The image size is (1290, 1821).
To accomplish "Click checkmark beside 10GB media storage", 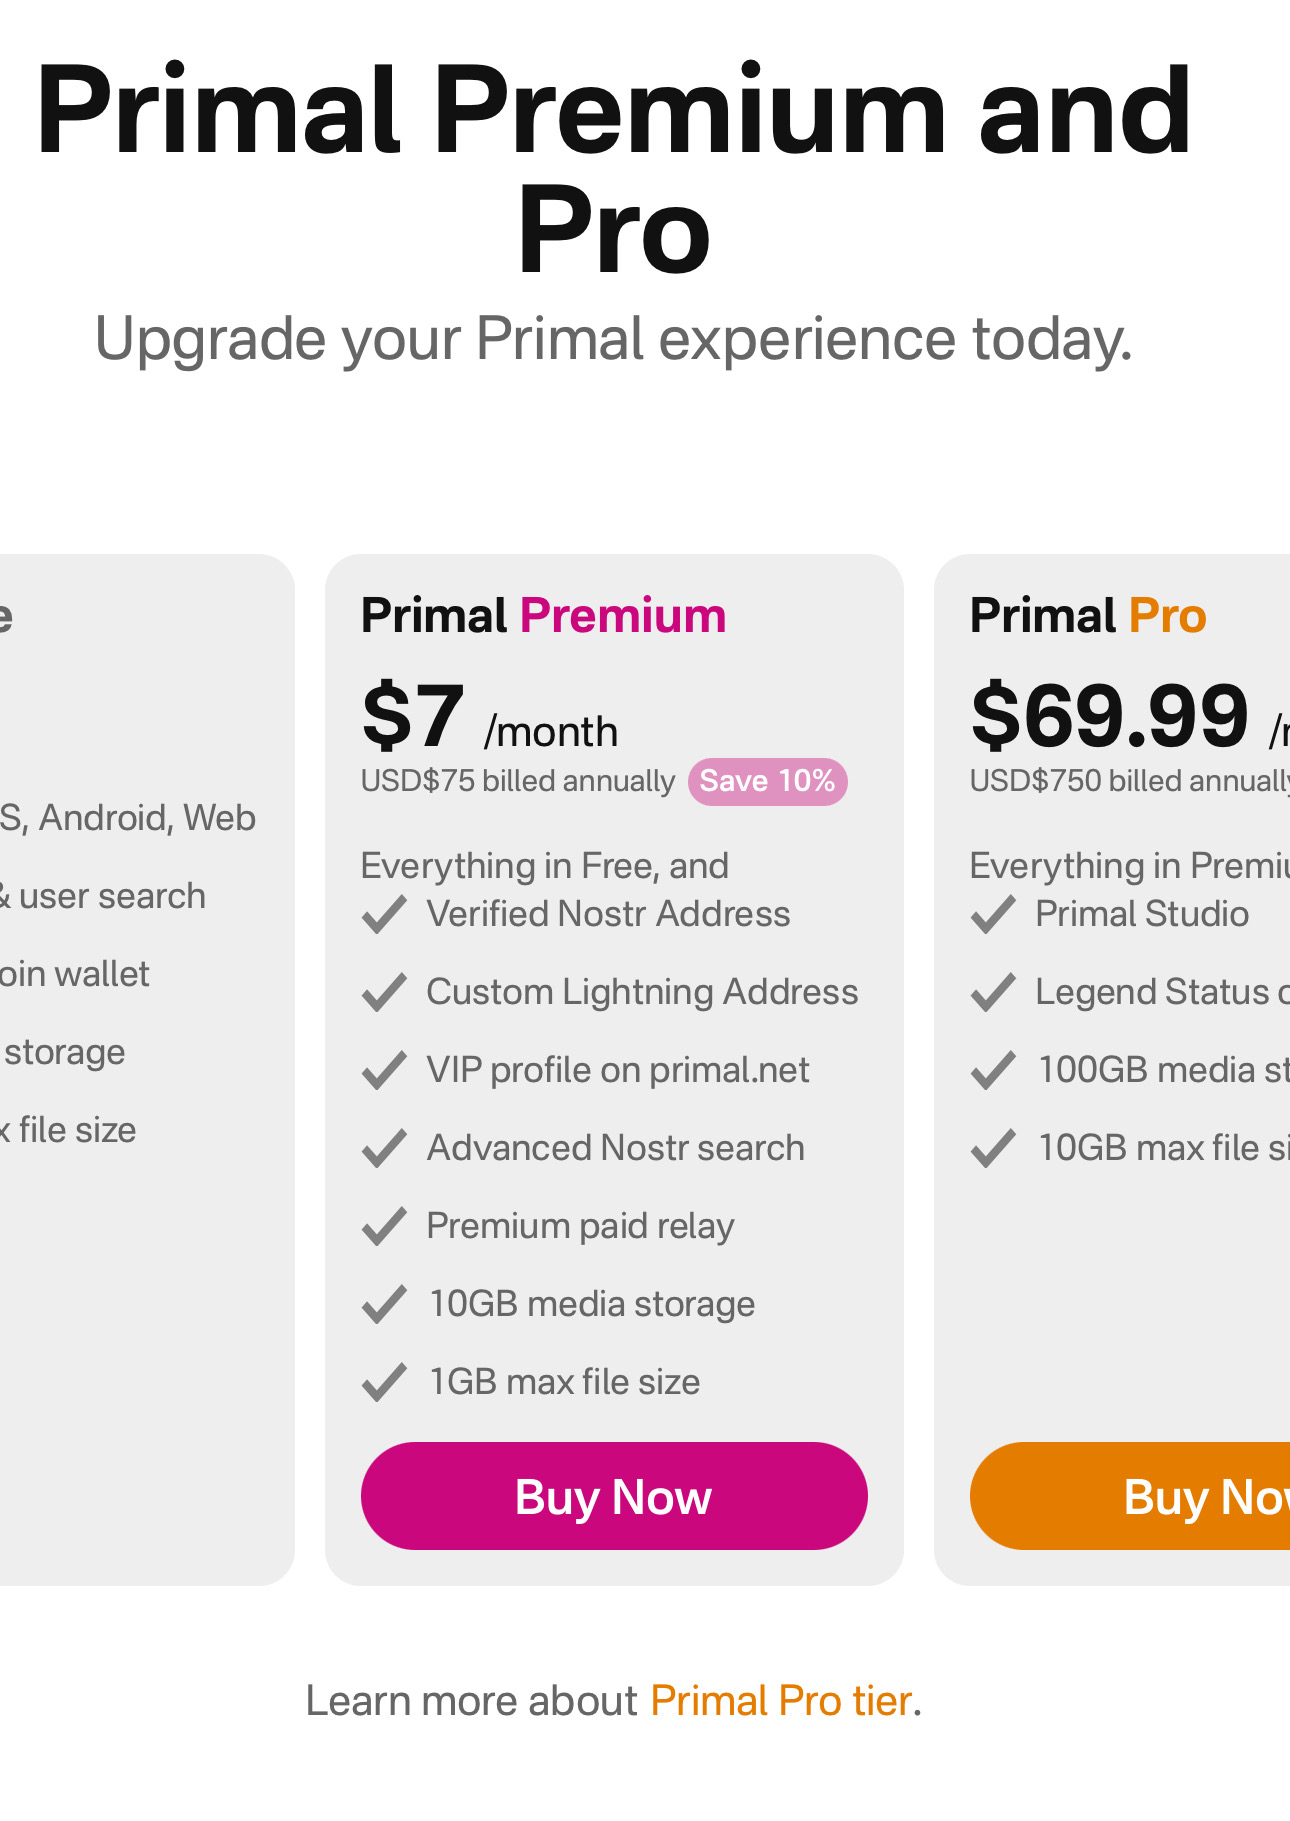I will (384, 1305).
